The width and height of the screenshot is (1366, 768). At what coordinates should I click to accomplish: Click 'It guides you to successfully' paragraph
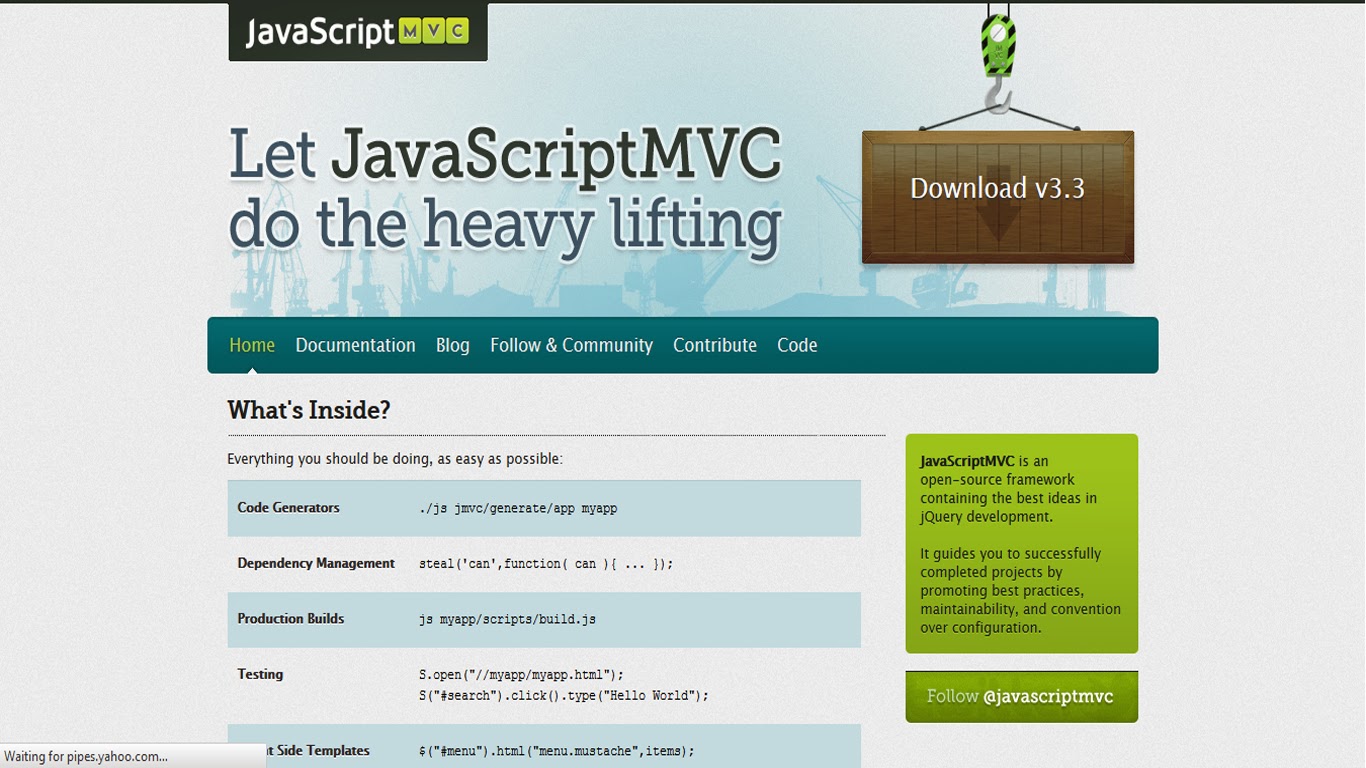[1020, 590]
